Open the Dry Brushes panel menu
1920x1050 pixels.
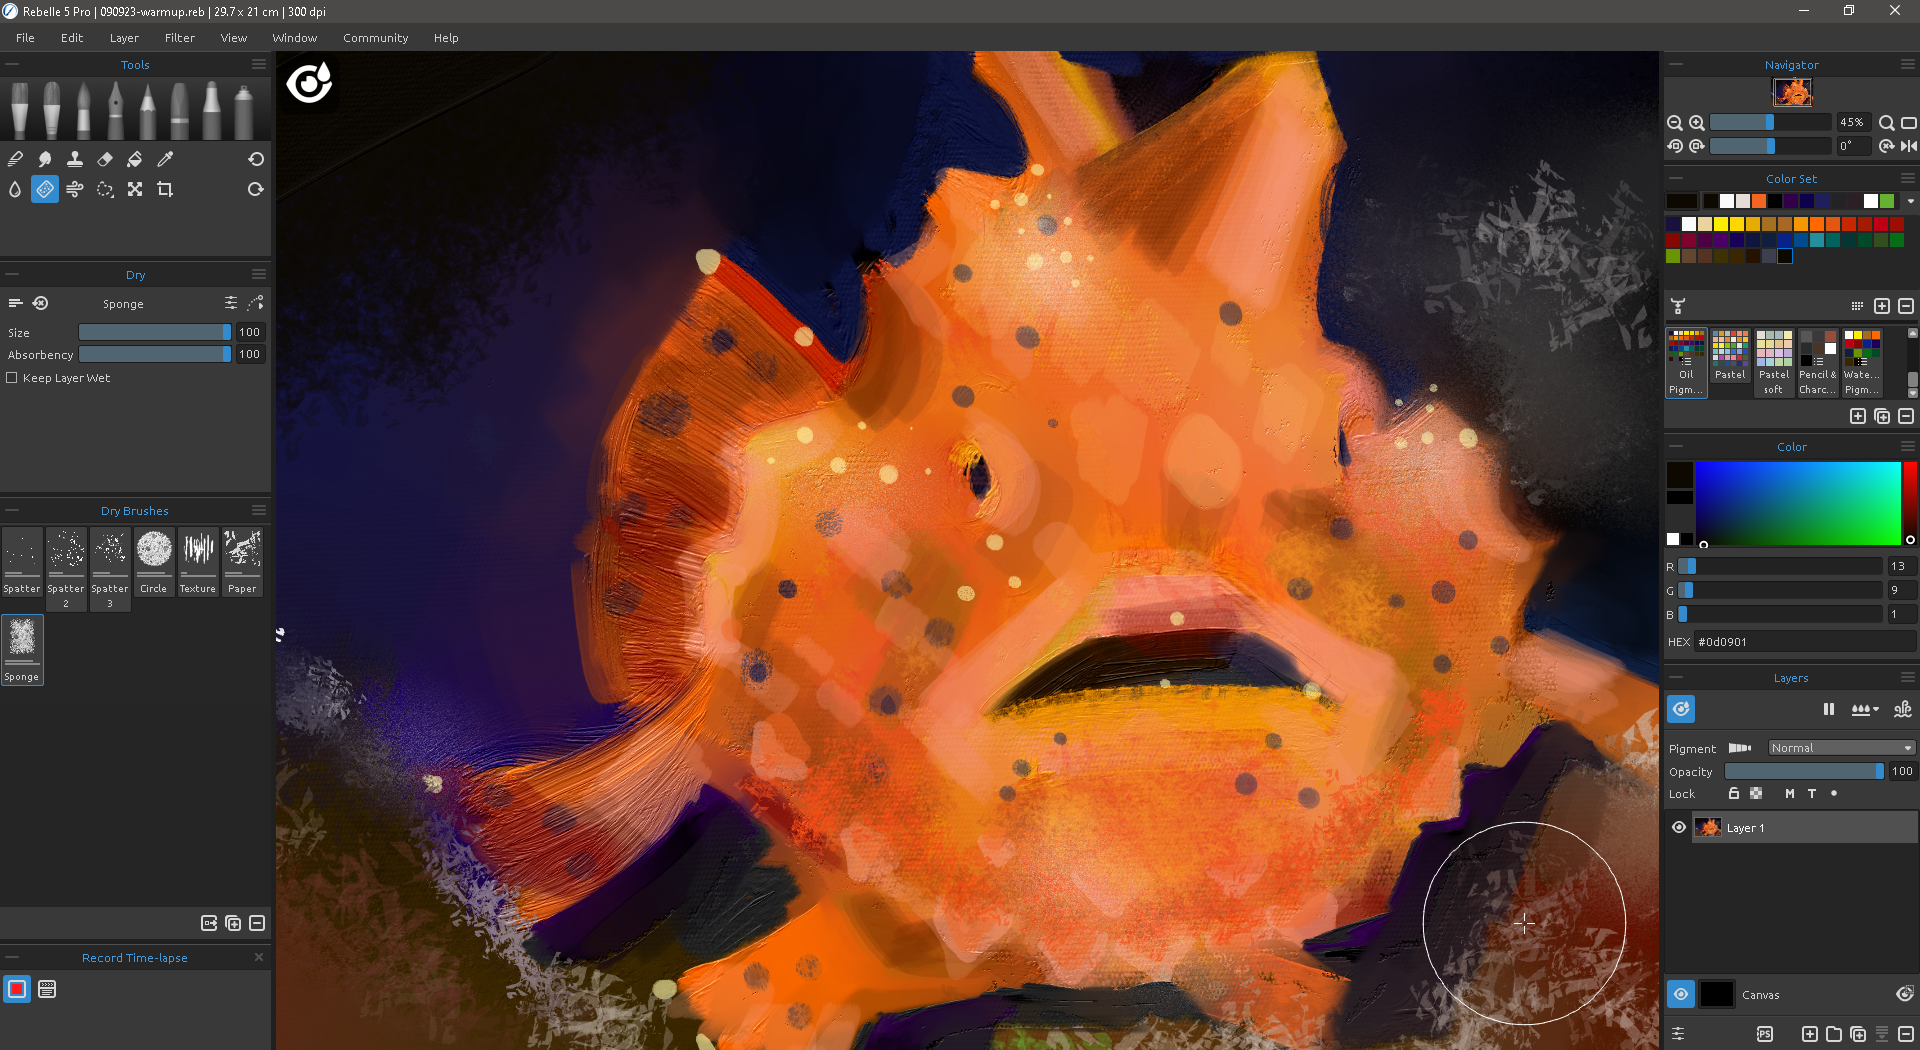[x=259, y=510]
